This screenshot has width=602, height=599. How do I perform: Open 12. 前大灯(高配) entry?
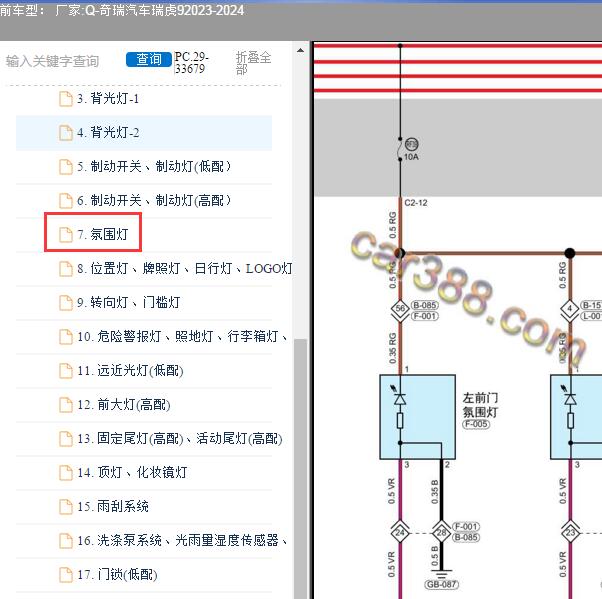124,404
